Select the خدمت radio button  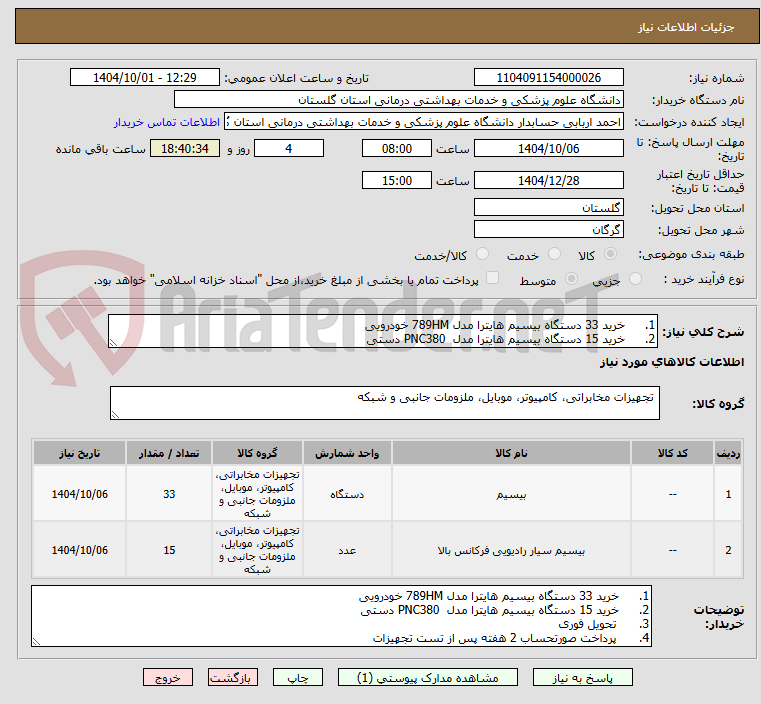554,254
